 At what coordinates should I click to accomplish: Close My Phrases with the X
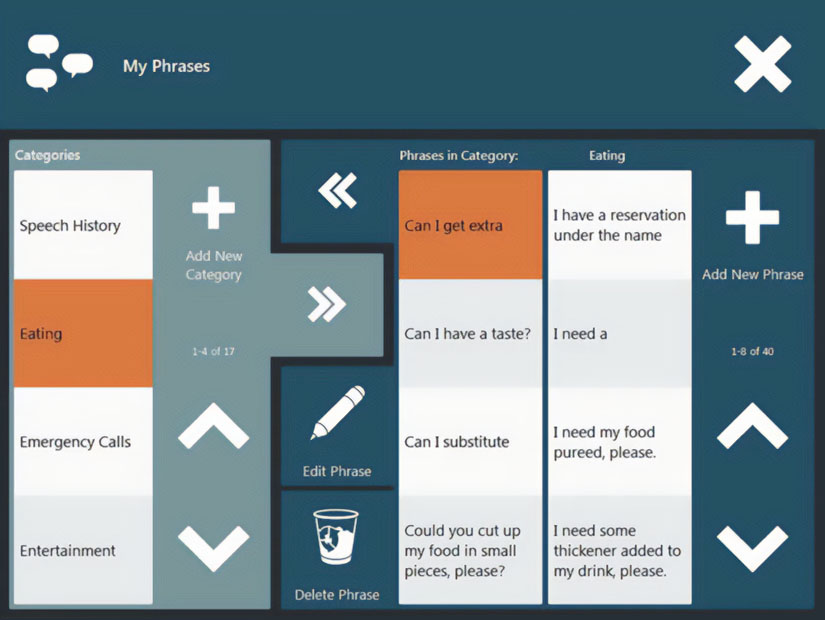pos(762,64)
